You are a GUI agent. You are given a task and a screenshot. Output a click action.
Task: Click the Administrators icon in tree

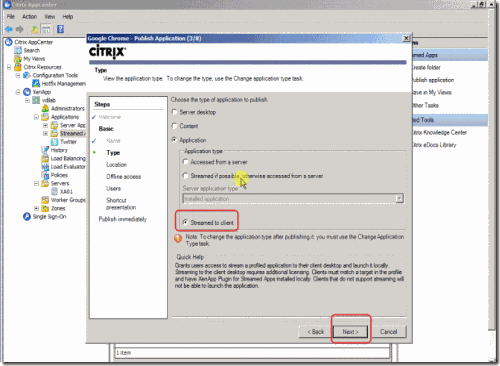[45, 108]
